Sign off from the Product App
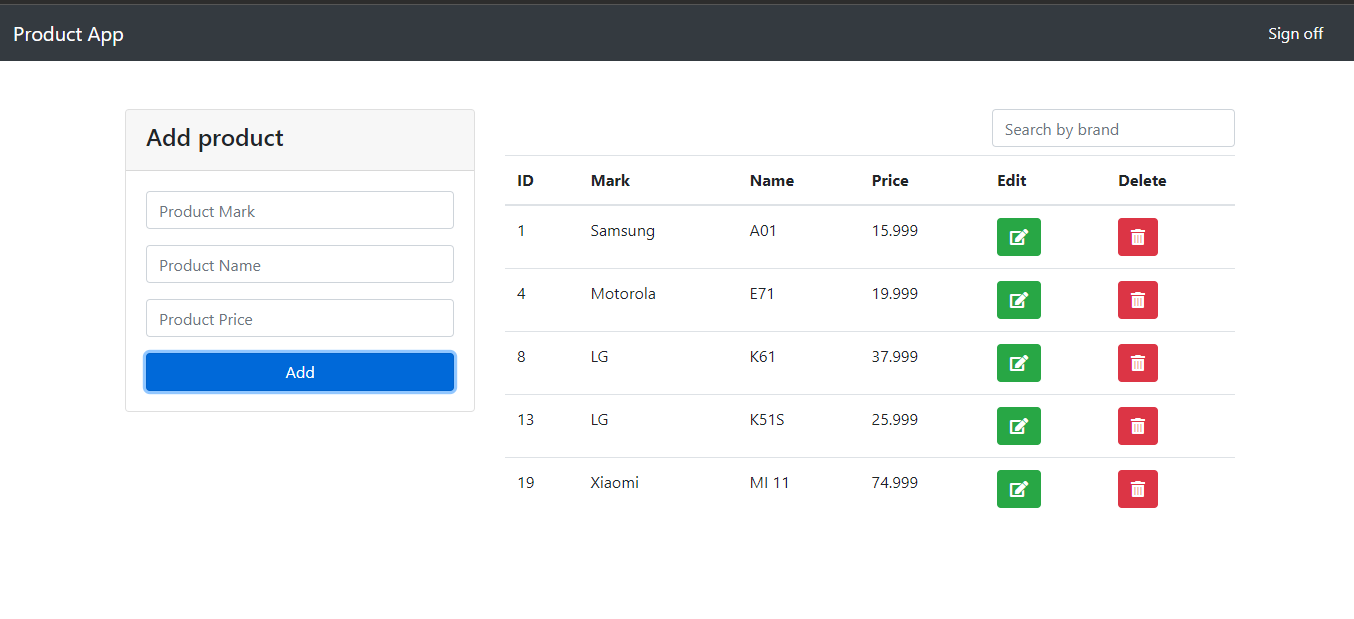 (1295, 33)
